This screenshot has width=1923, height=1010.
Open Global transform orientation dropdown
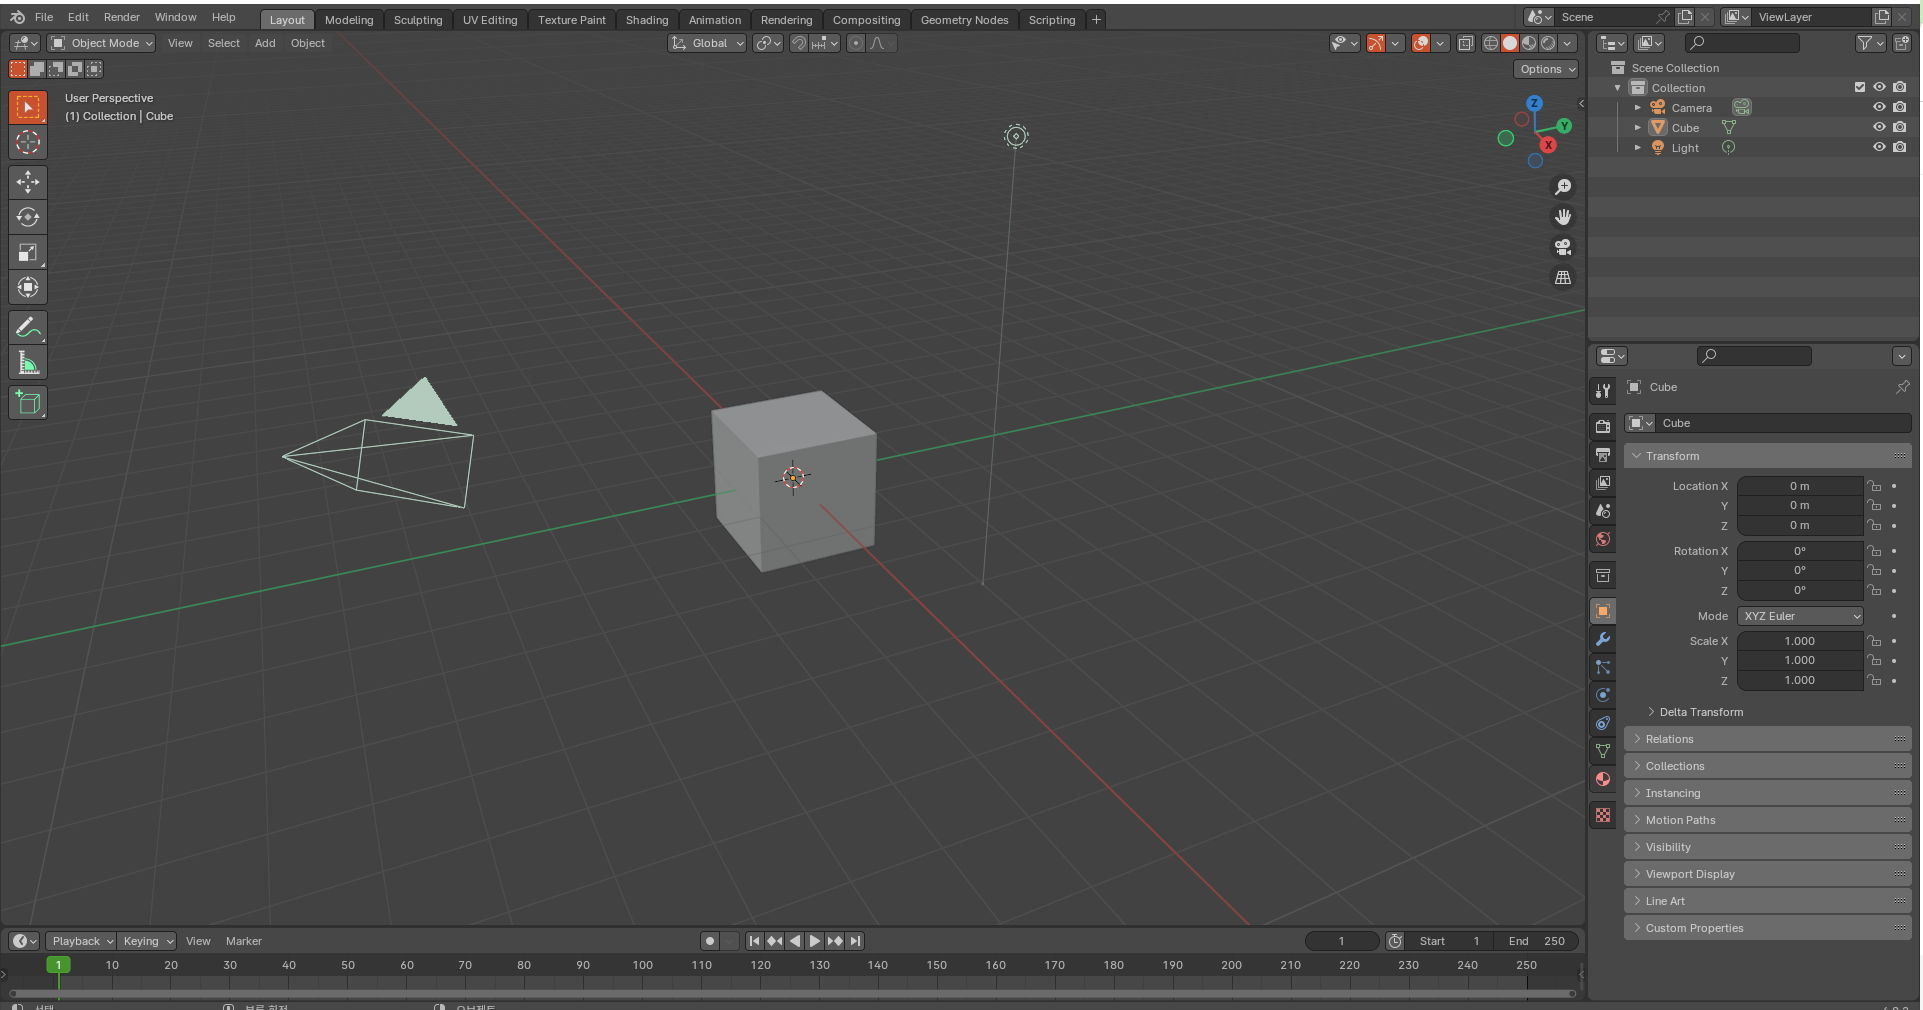pos(707,43)
